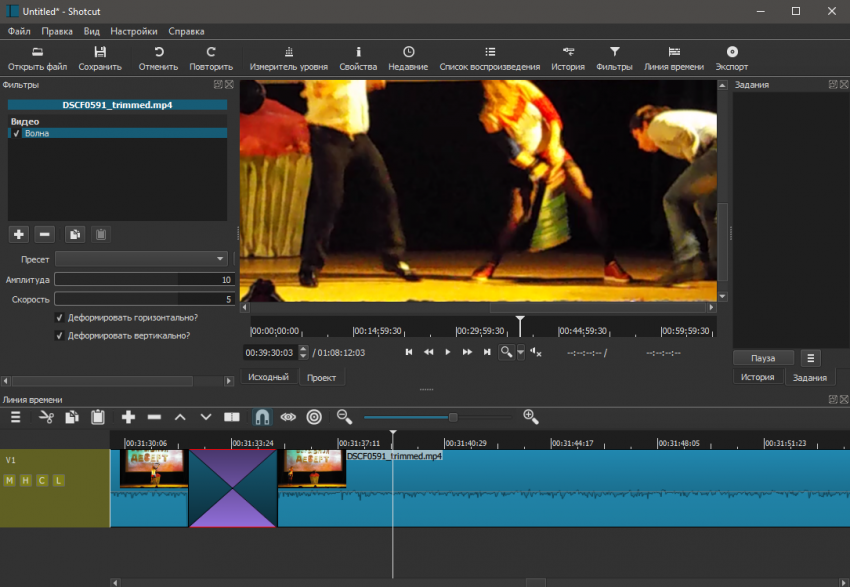Hide track V1 with H button

(x=25, y=480)
